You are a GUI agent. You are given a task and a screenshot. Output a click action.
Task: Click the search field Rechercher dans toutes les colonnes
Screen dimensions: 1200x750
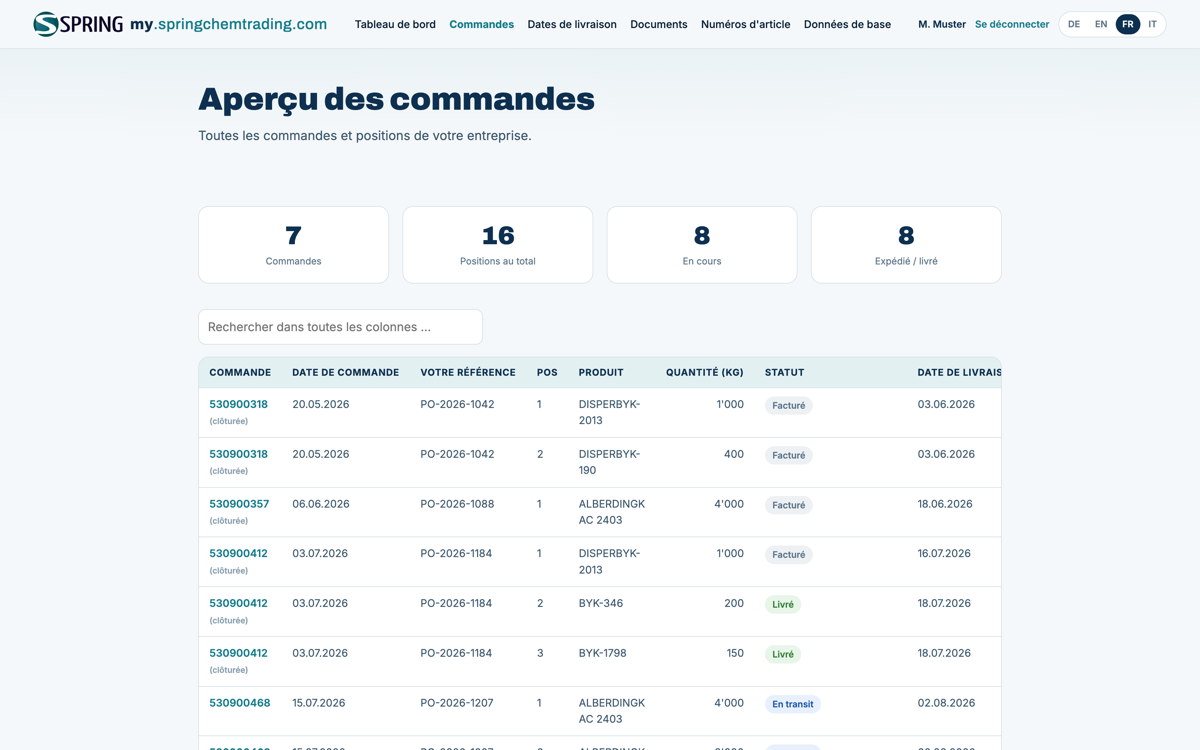pos(340,327)
